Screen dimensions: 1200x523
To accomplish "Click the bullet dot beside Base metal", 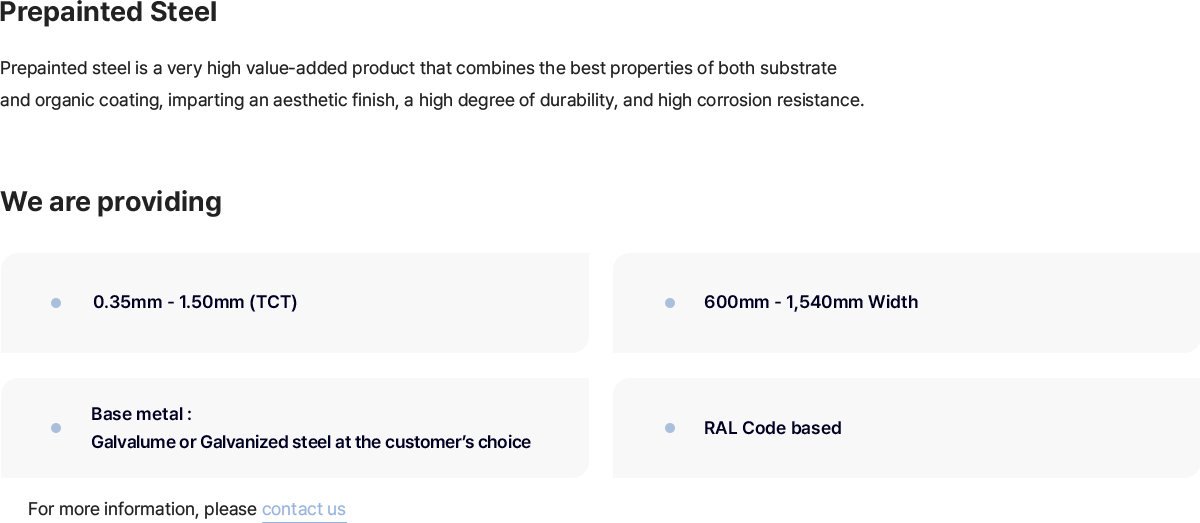I will (x=56, y=428).
